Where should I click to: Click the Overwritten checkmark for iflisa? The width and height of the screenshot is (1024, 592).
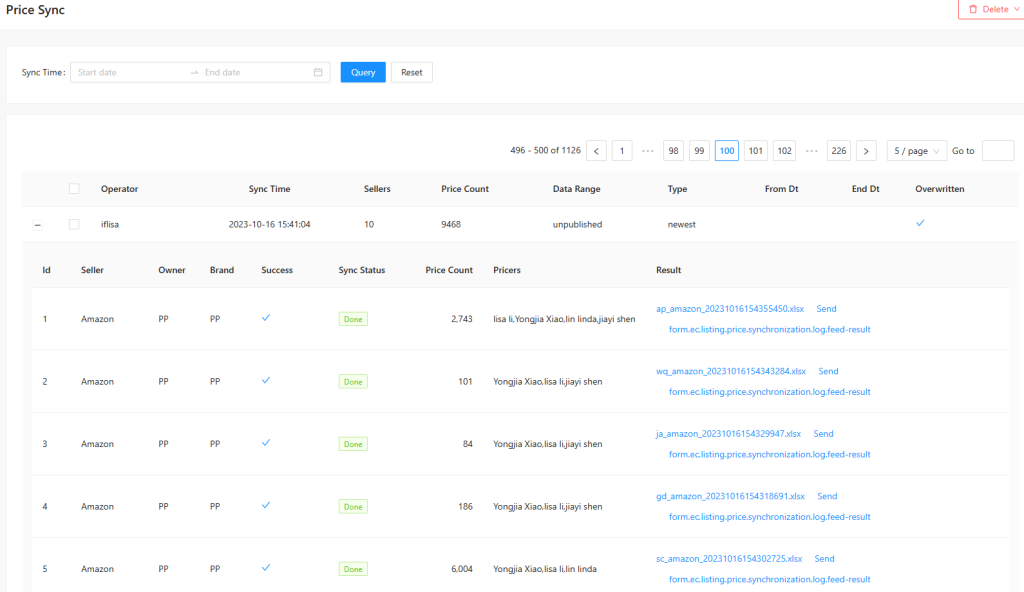pos(920,223)
